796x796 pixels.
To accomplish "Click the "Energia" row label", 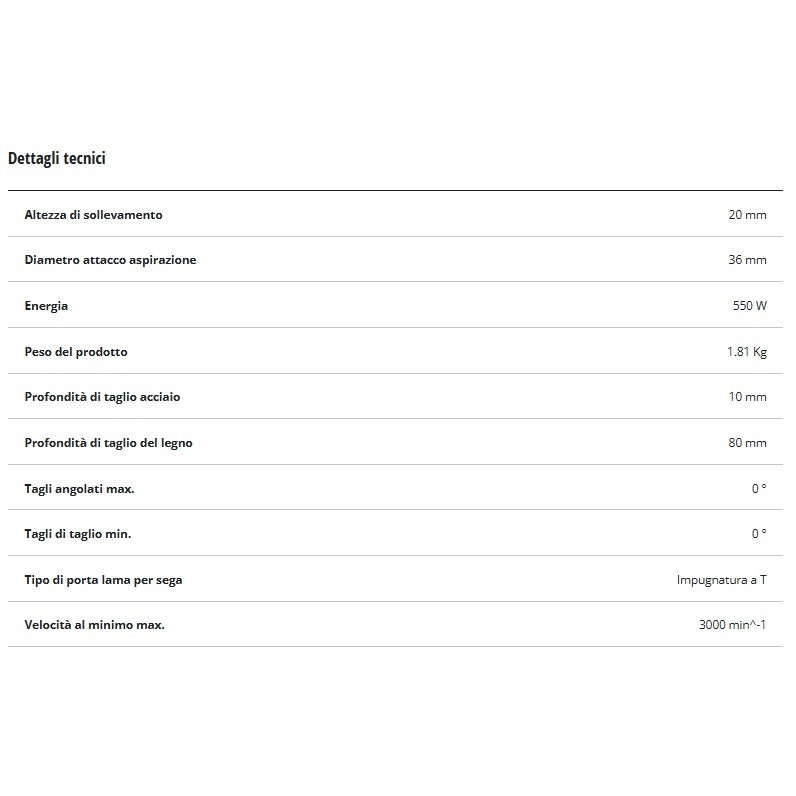I will [x=46, y=306].
